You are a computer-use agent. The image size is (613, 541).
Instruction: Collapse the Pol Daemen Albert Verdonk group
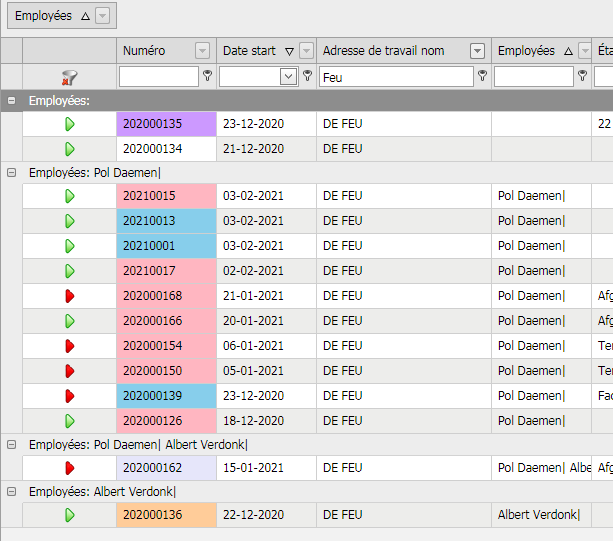(12, 444)
